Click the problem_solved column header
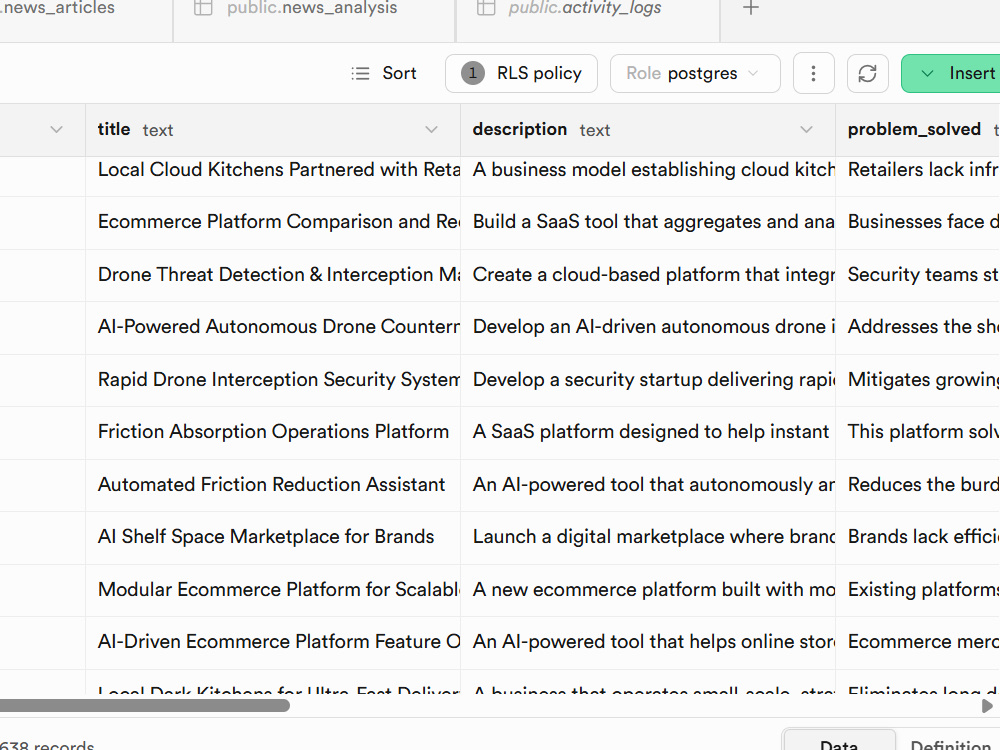The width and height of the screenshot is (1000, 750). (918, 129)
